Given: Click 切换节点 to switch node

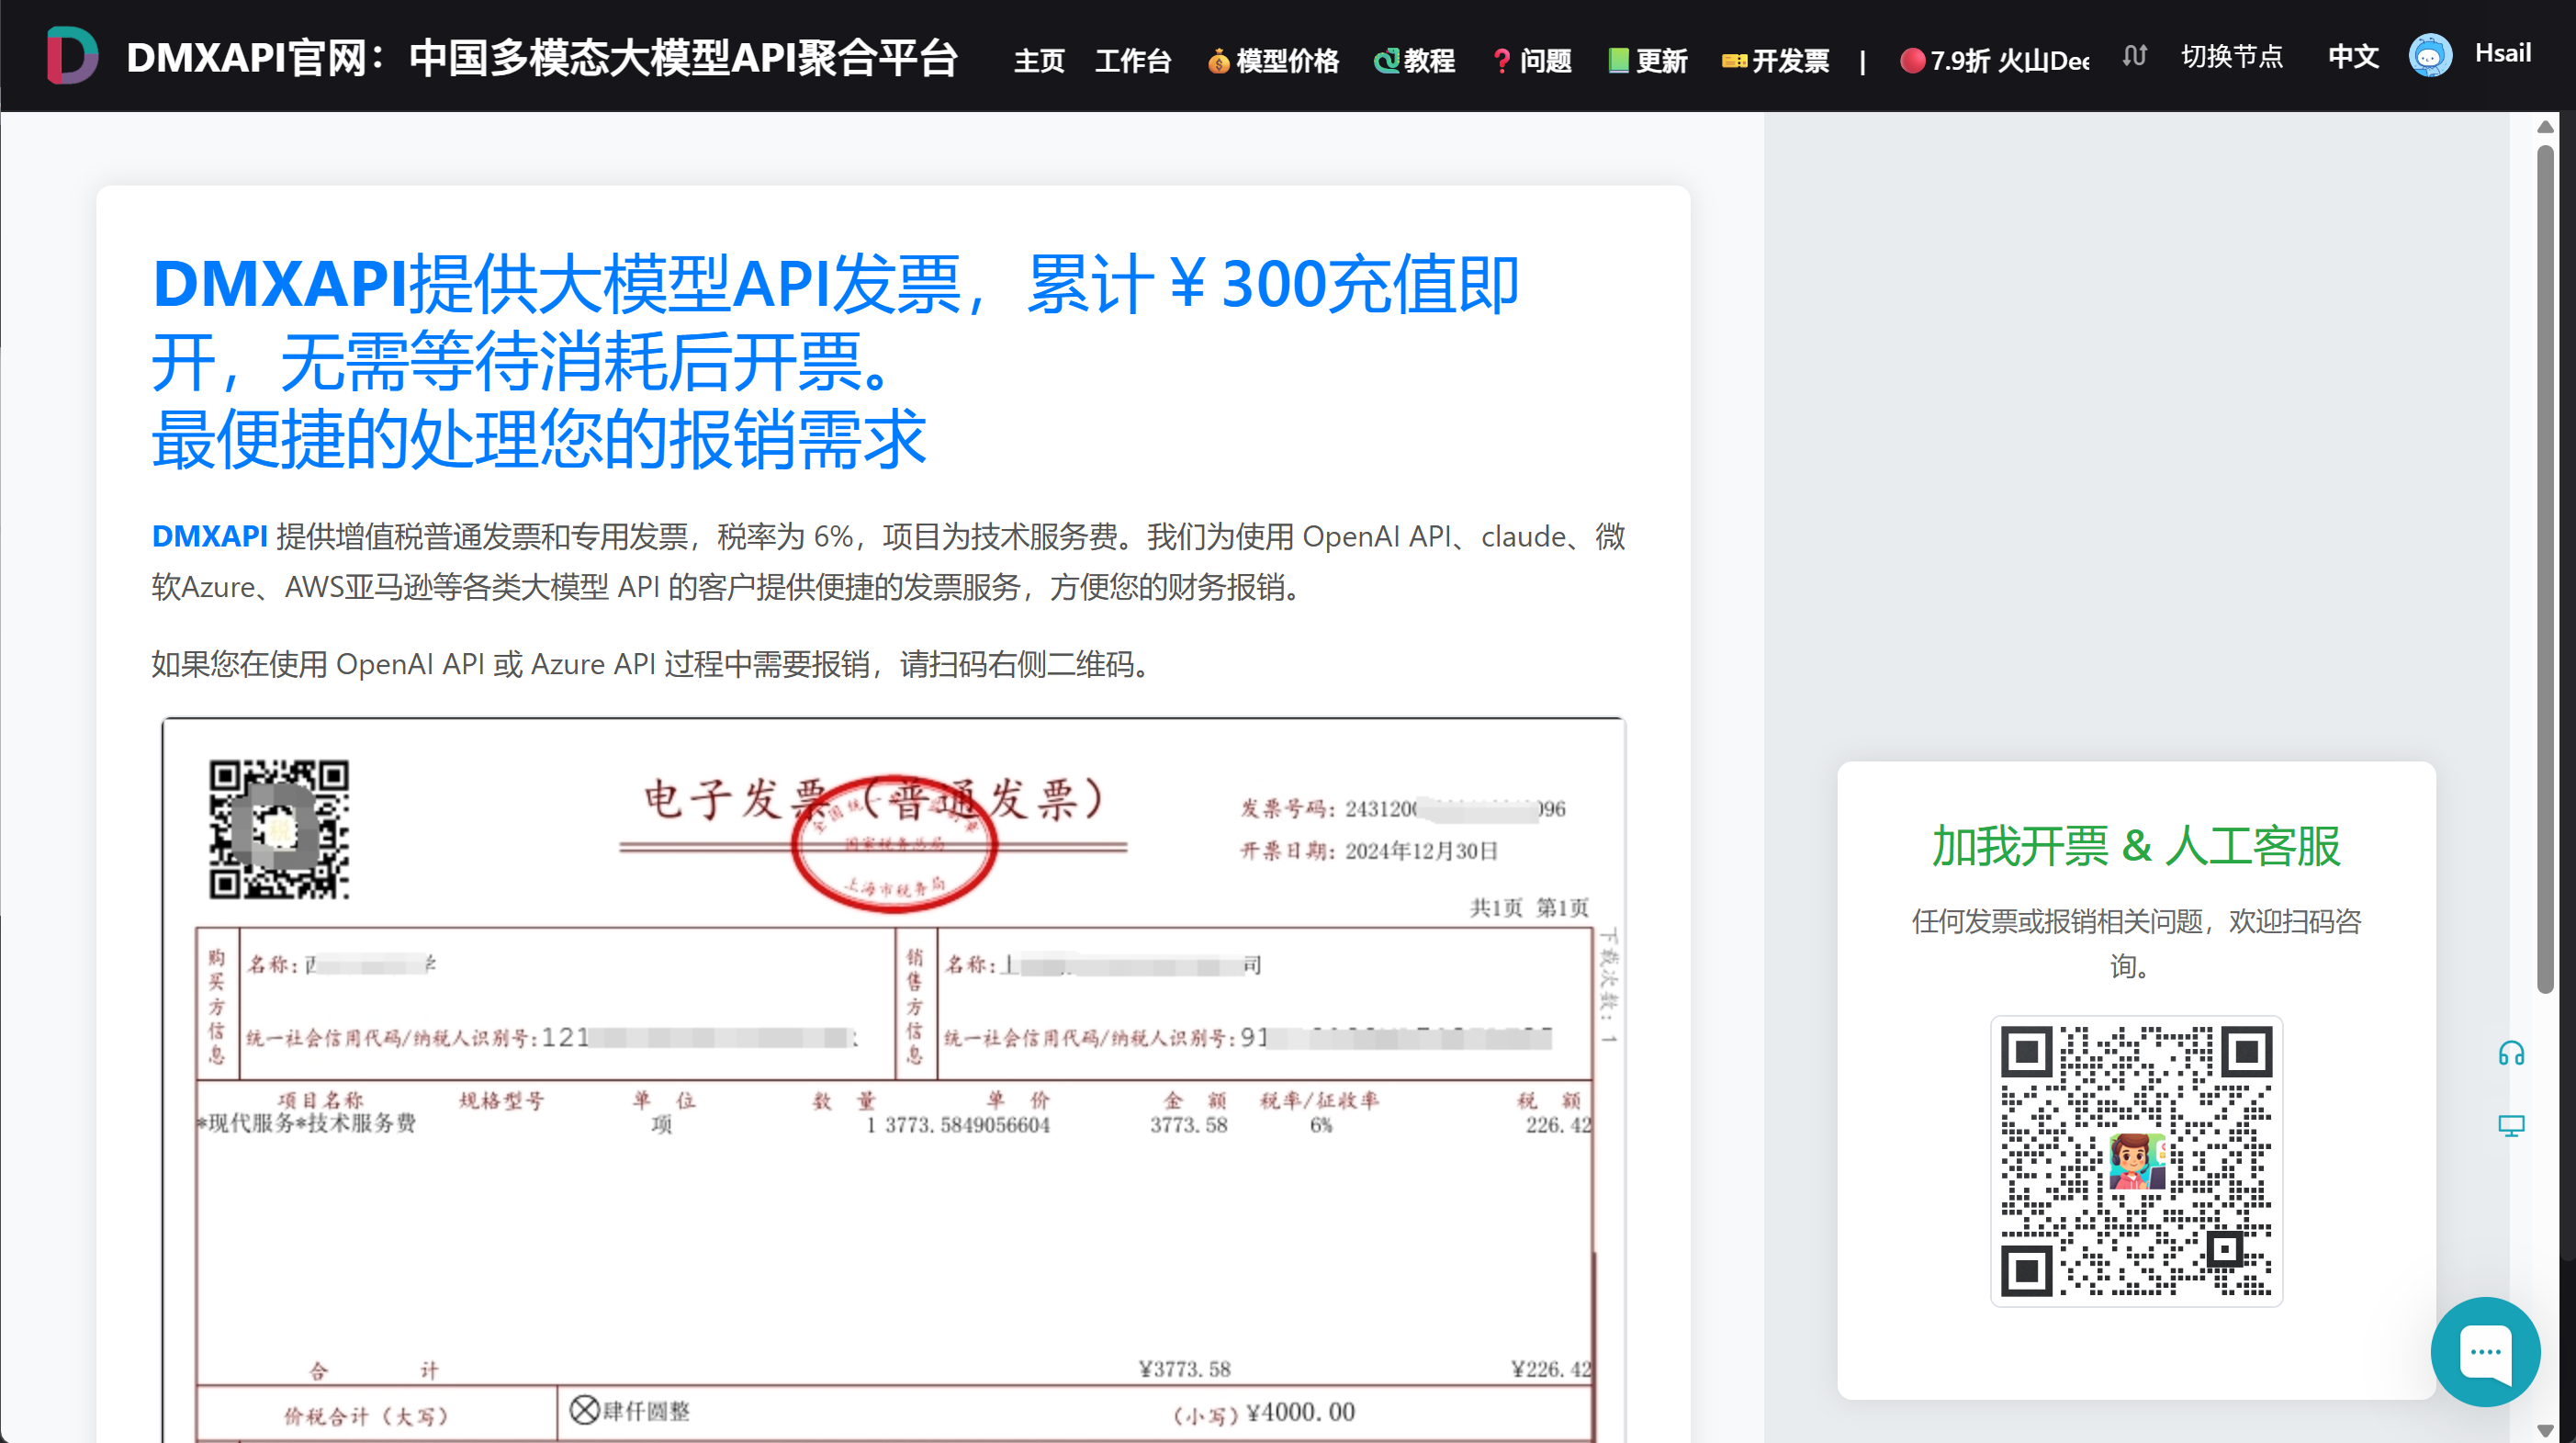Looking at the screenshot, I should (2231, 56).
